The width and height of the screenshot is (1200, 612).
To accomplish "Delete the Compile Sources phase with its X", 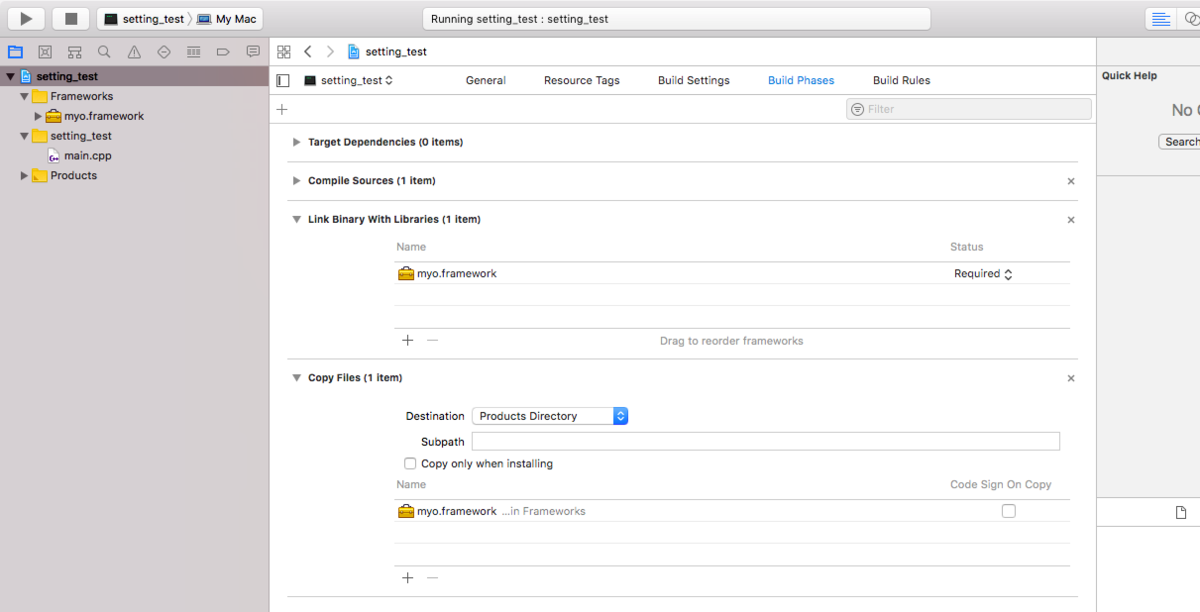I will (x=1071, y=182).
